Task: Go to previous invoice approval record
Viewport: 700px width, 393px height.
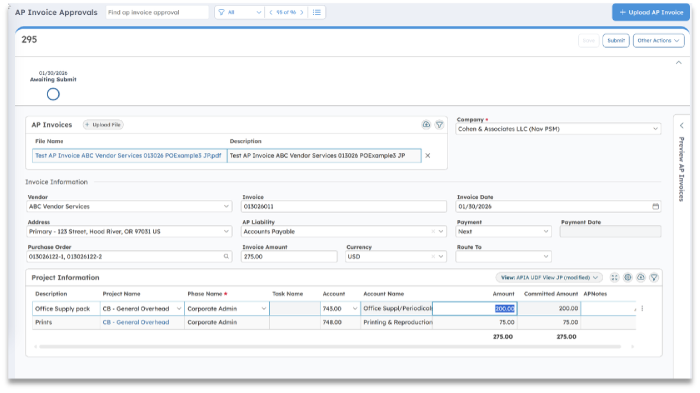Action: click(x=271, y=13)
